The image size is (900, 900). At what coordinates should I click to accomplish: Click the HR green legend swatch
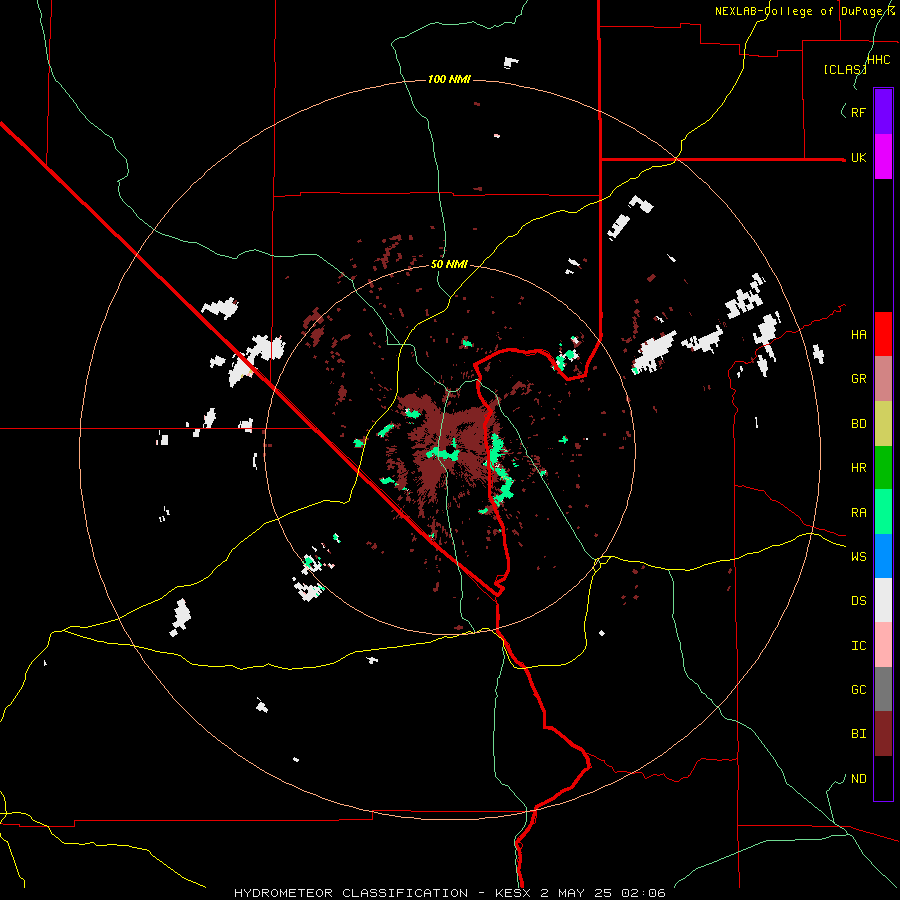pos(883,468)
